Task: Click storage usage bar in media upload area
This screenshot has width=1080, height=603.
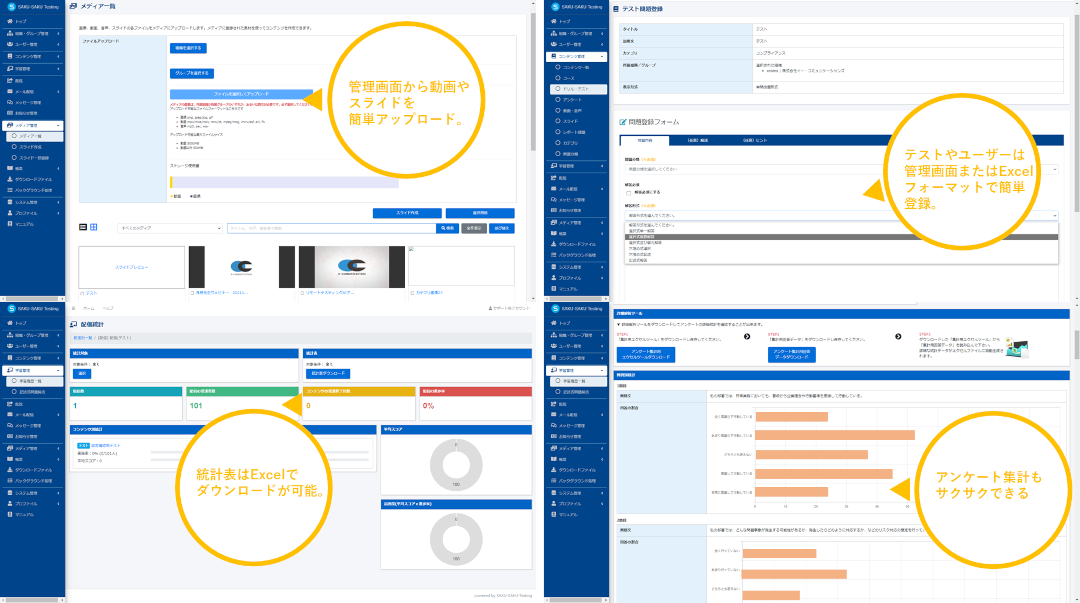Action: click(x=284, y=183)
